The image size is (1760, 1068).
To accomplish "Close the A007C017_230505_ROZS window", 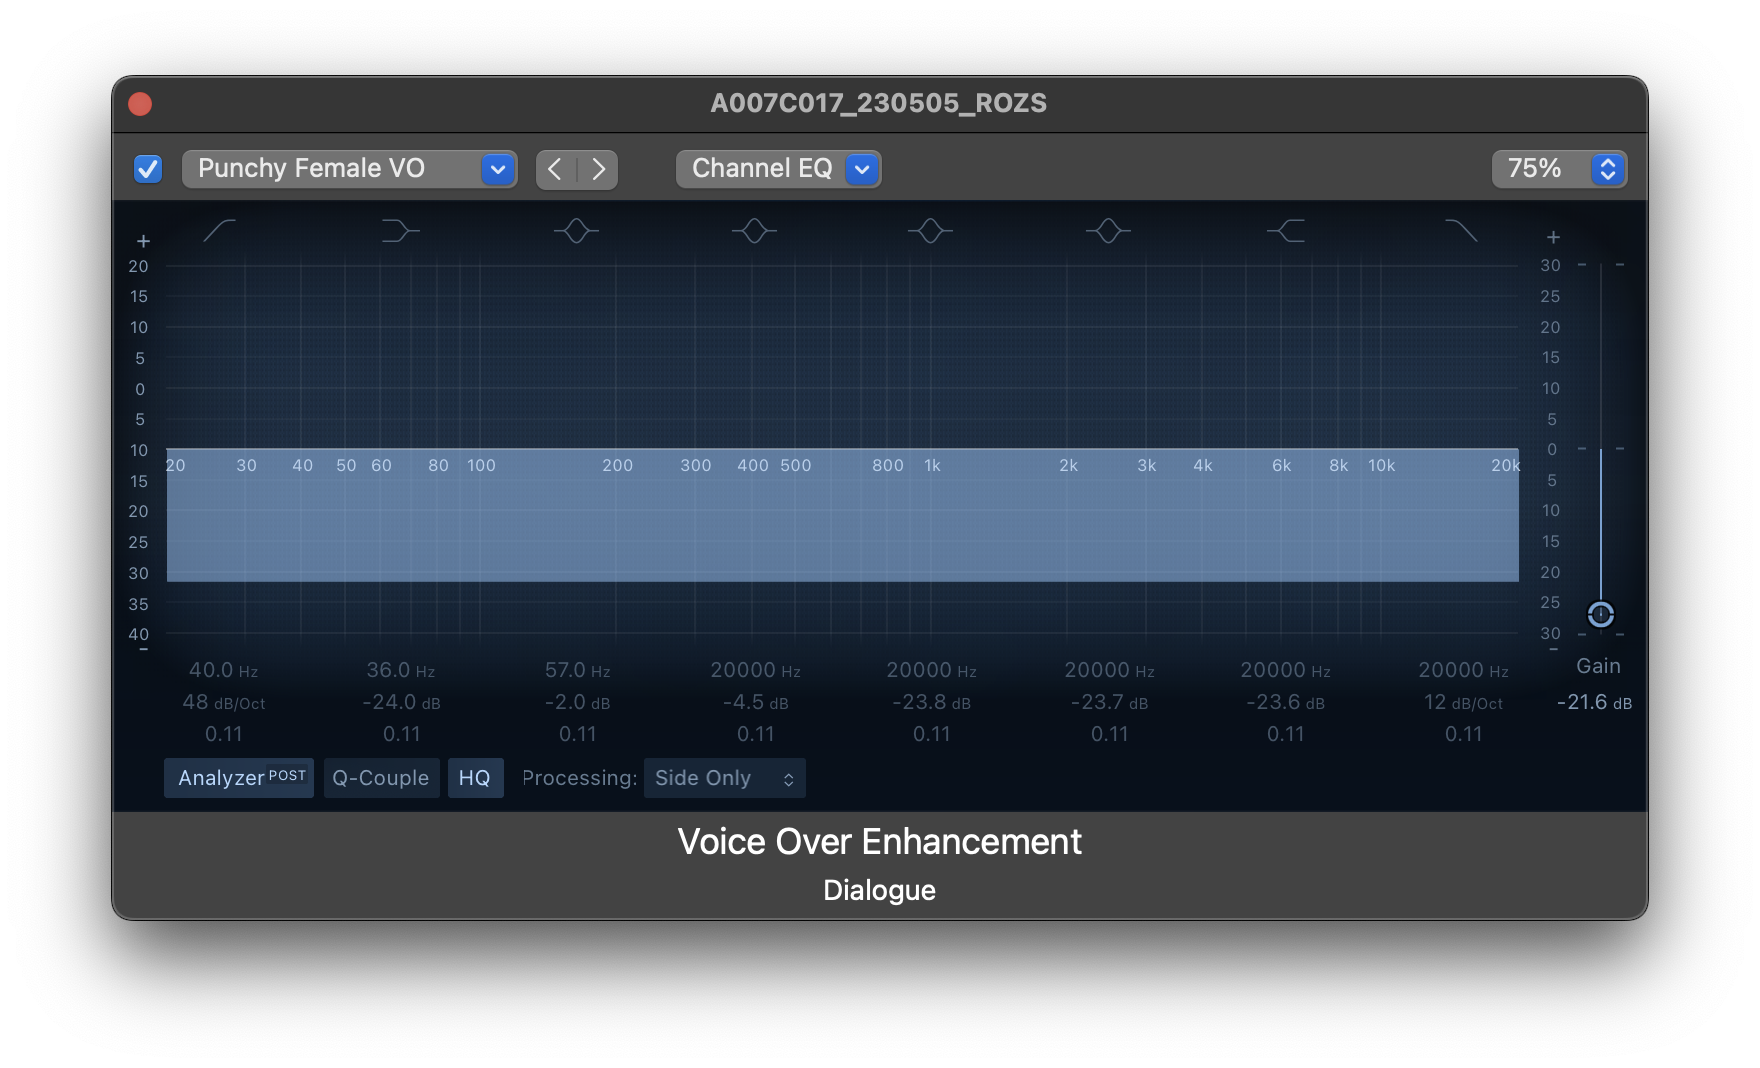I will 140,104.
